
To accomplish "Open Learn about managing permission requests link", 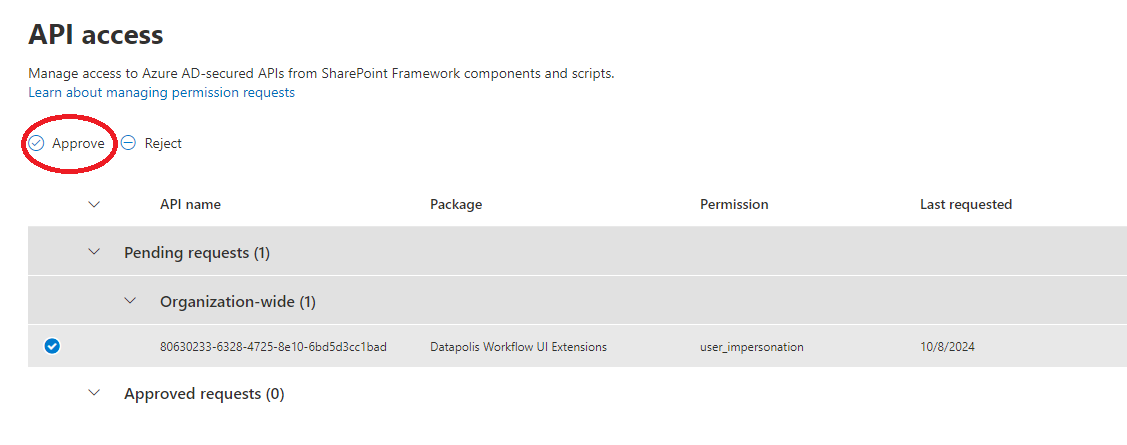I will tap(161, 92).
